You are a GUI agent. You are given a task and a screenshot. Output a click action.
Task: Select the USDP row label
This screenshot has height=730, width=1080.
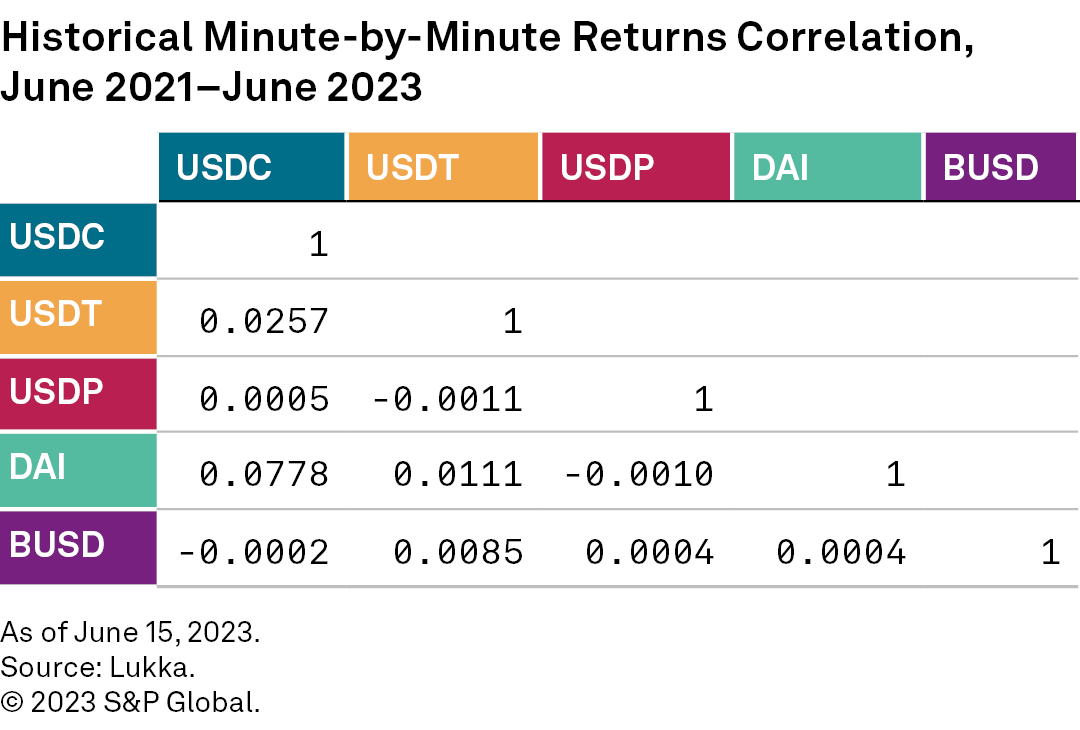(x=78, y=394)
